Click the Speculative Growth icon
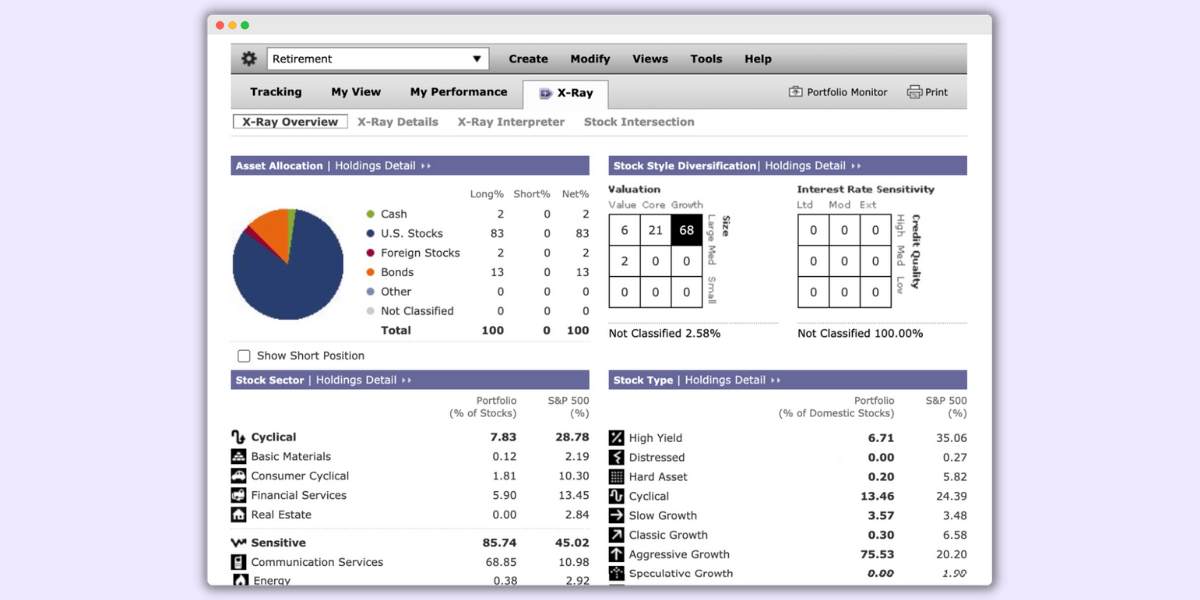 click(x=616, y=574)
